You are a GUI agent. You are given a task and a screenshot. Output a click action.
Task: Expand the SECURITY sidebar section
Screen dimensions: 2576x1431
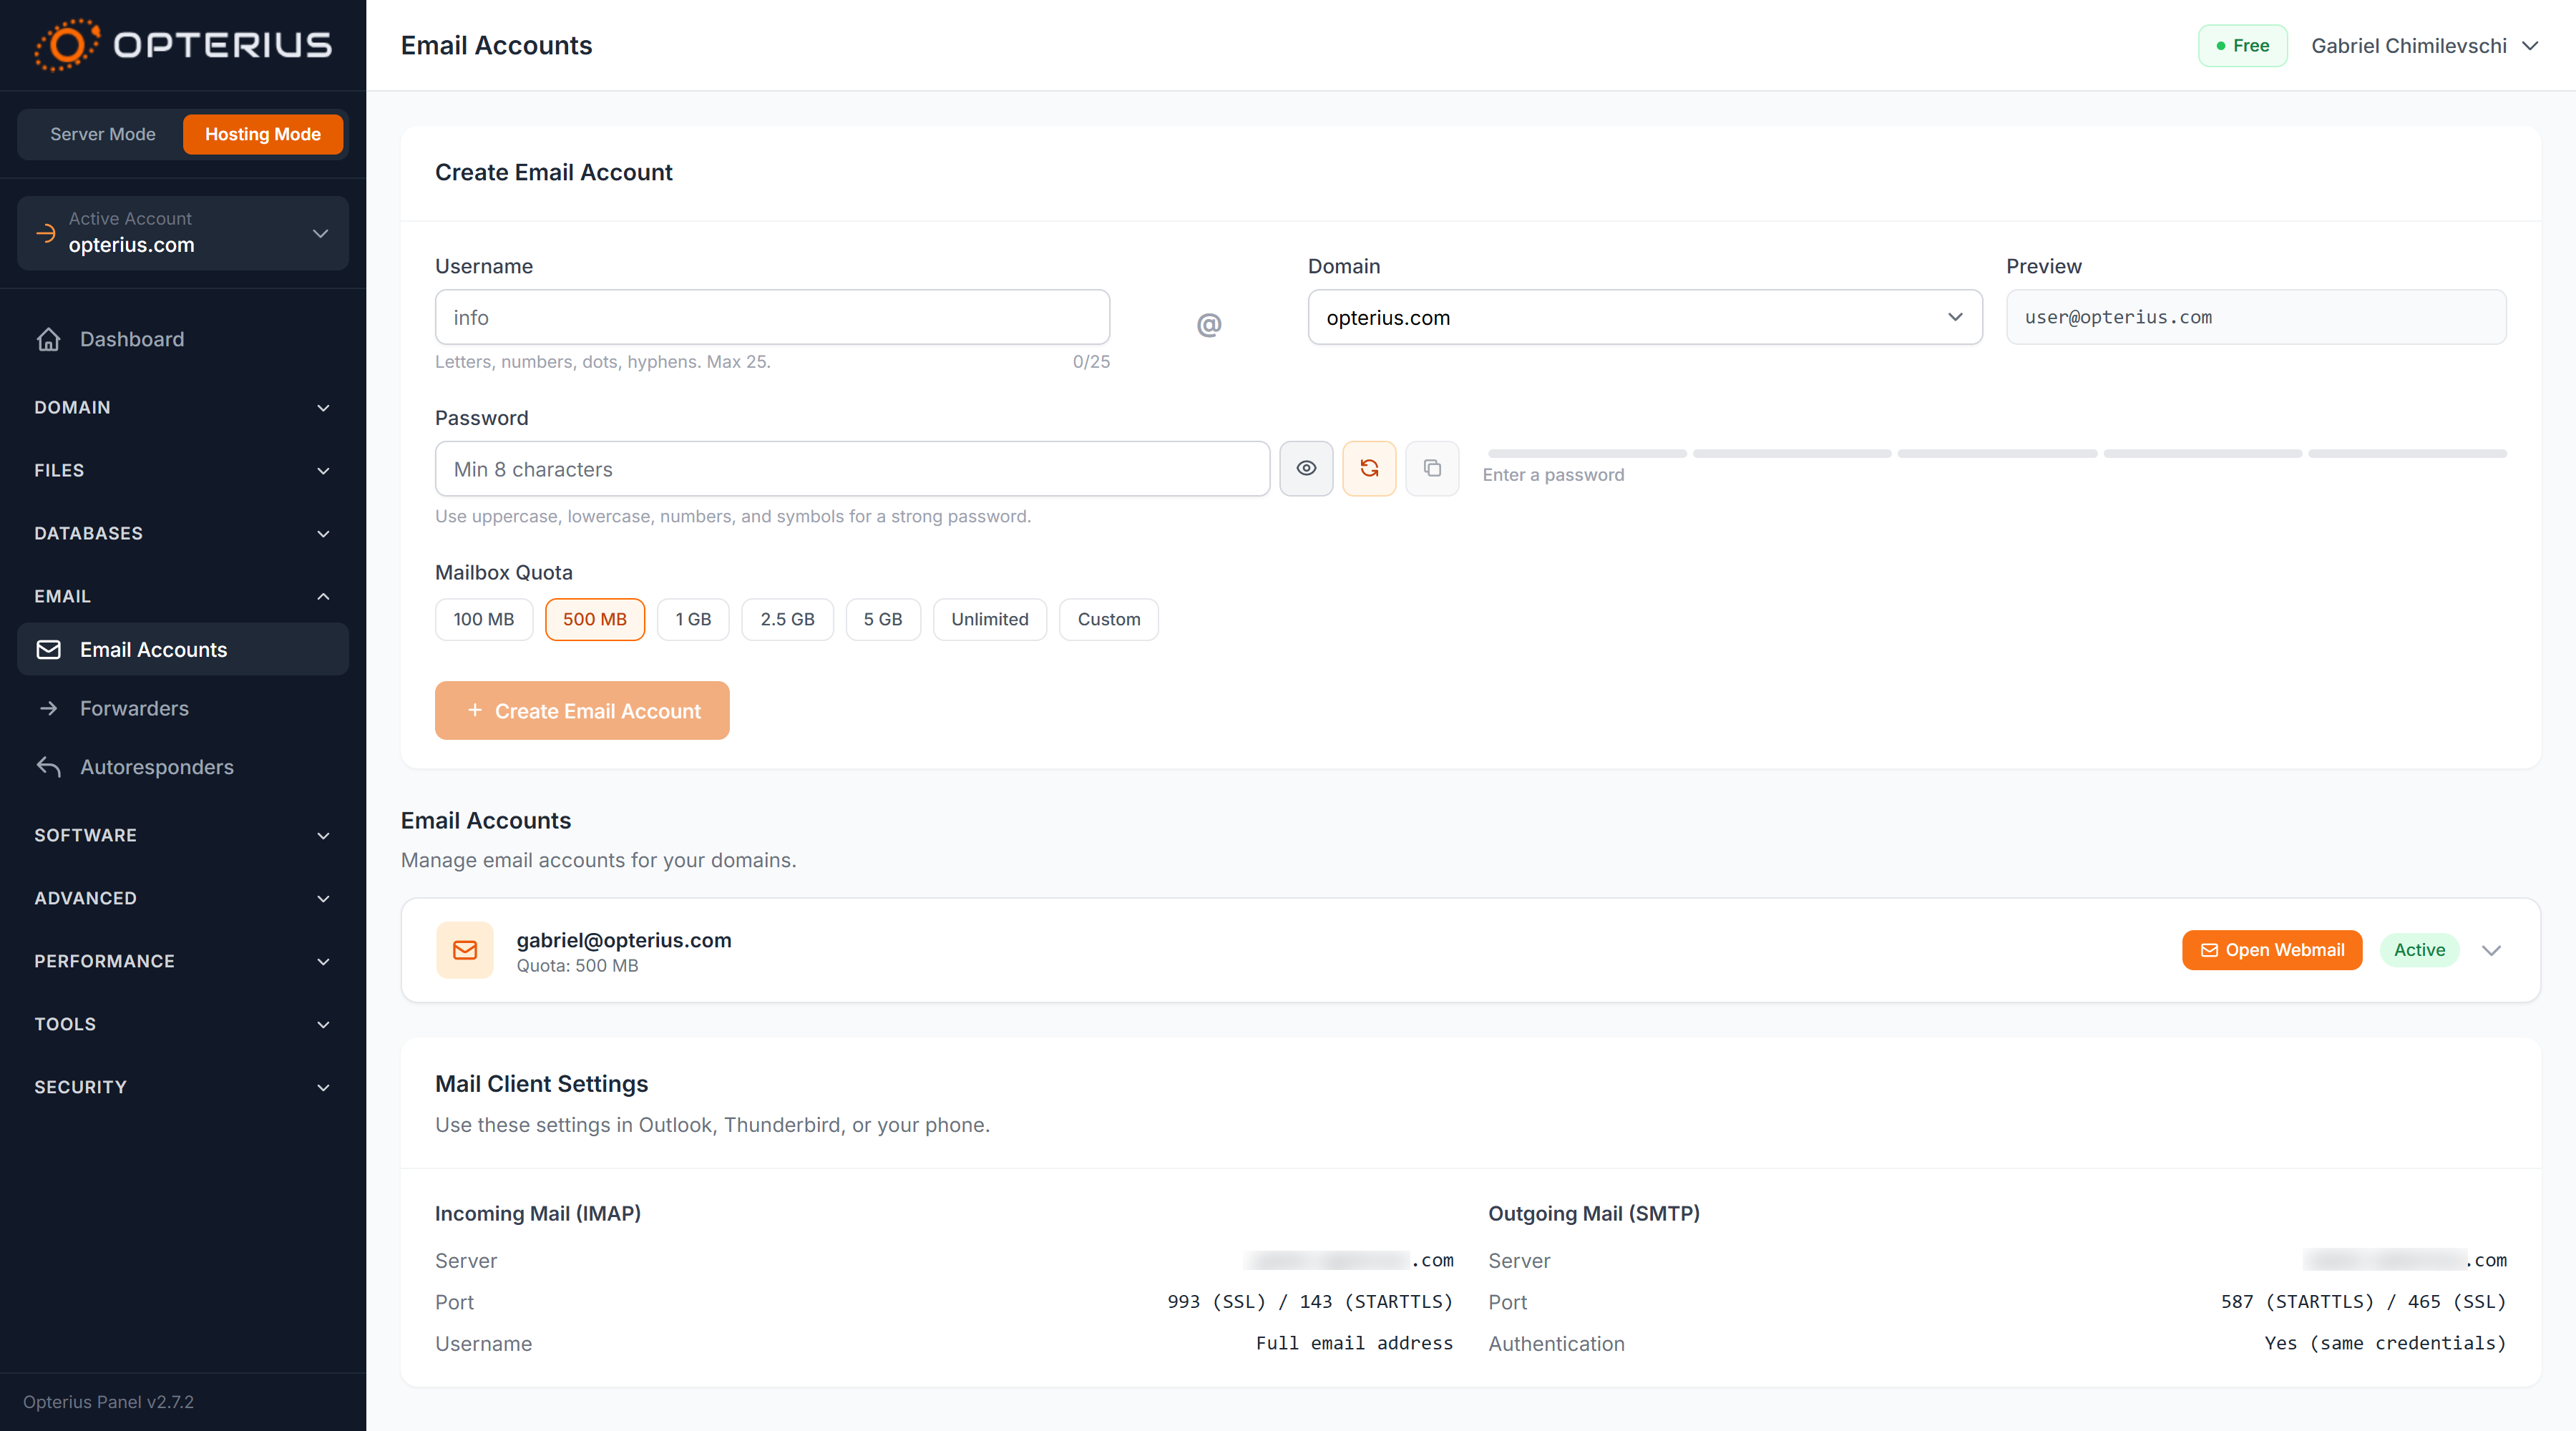(183, 1087)
